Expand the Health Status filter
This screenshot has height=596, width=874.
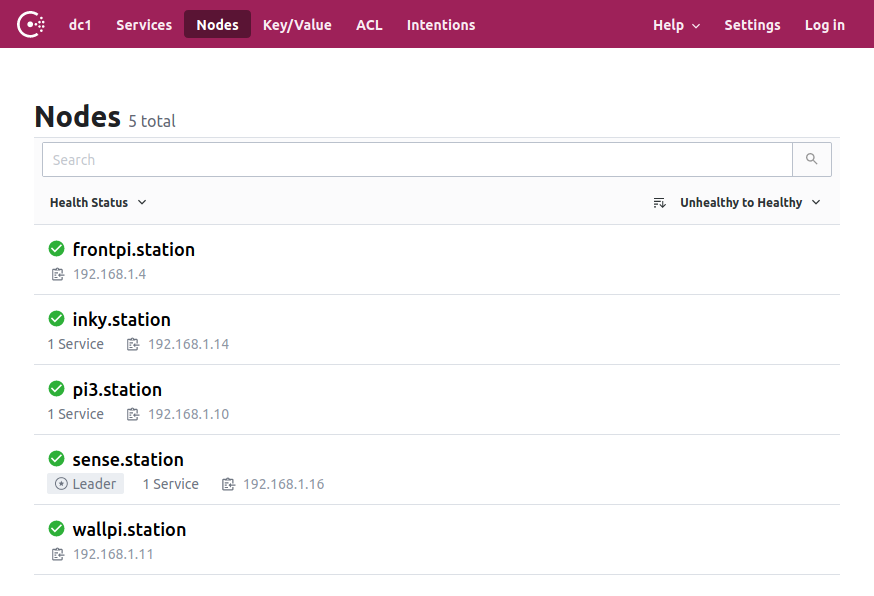pyautogui.click(x=98, y=202)
